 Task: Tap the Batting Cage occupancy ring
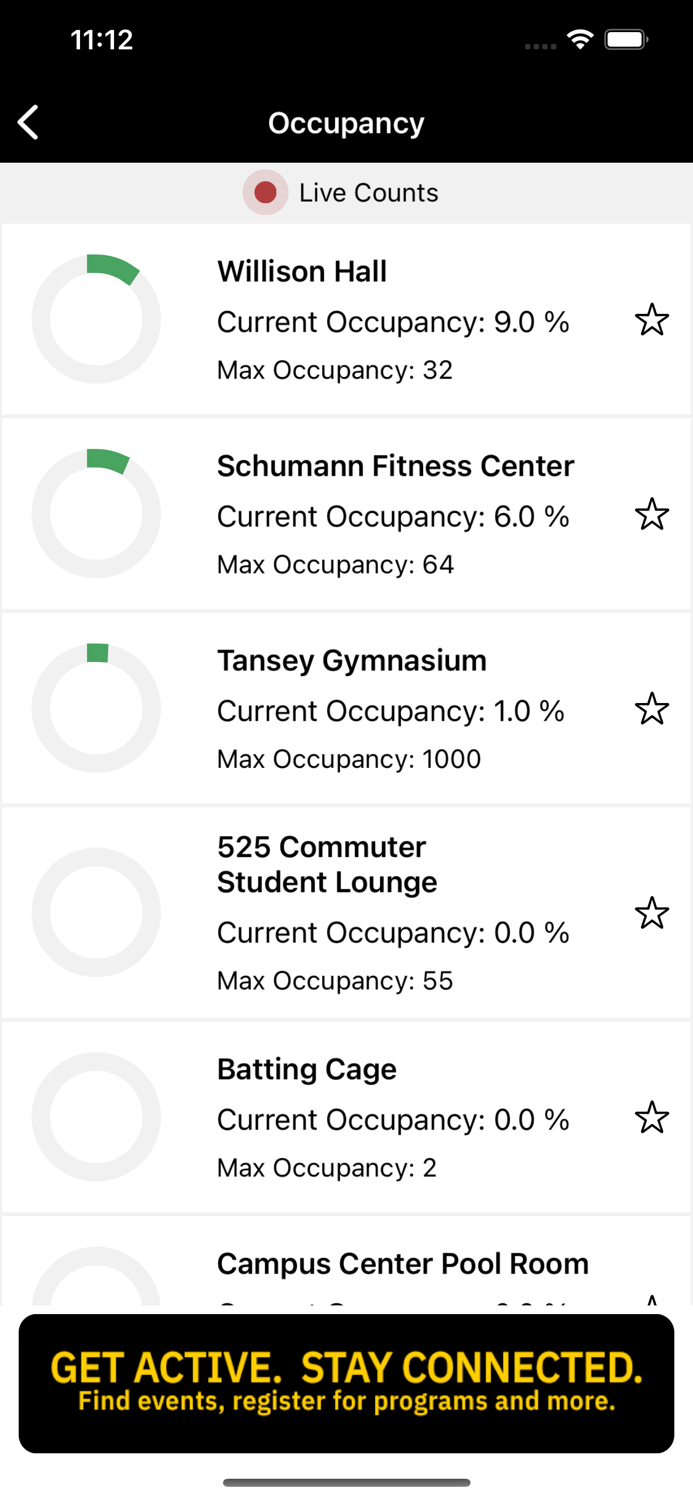tap(95, 1117)
